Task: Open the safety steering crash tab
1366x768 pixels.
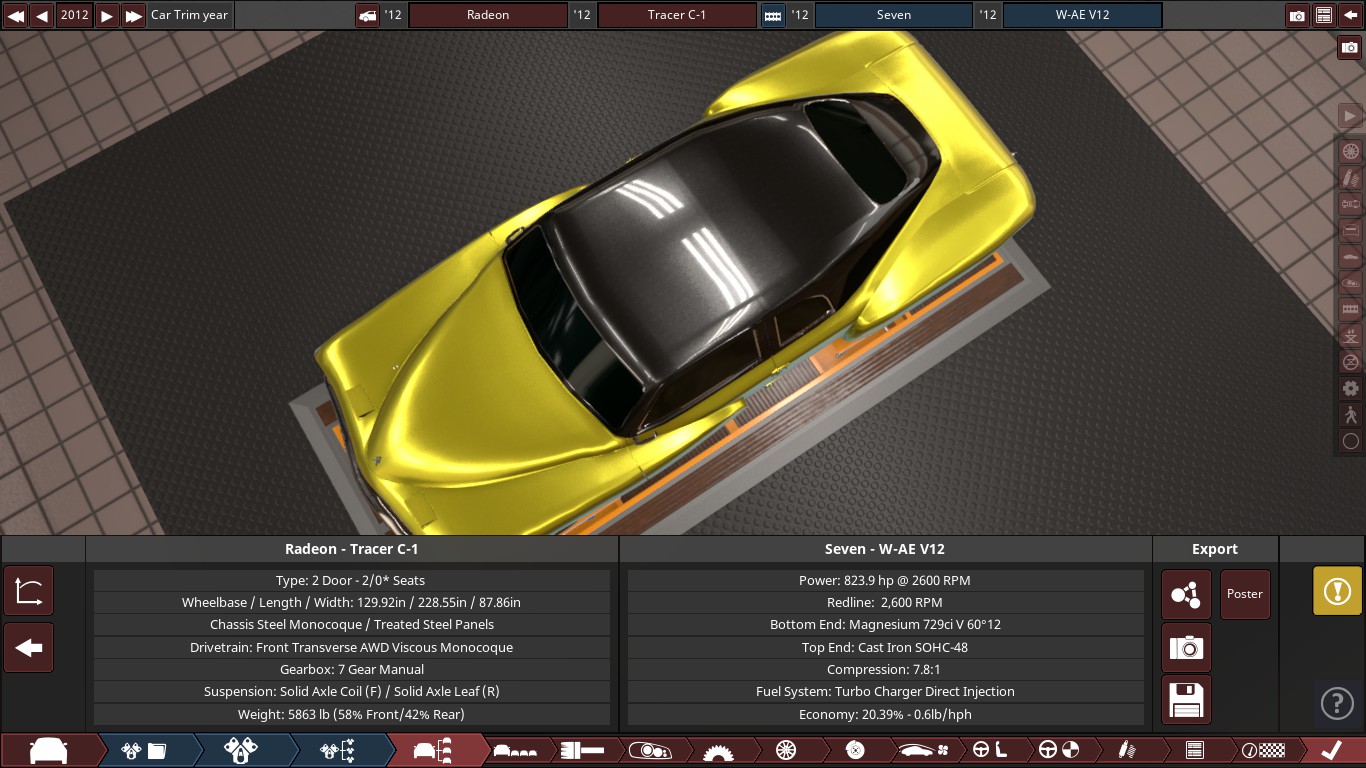Action: click(1058, 751)
